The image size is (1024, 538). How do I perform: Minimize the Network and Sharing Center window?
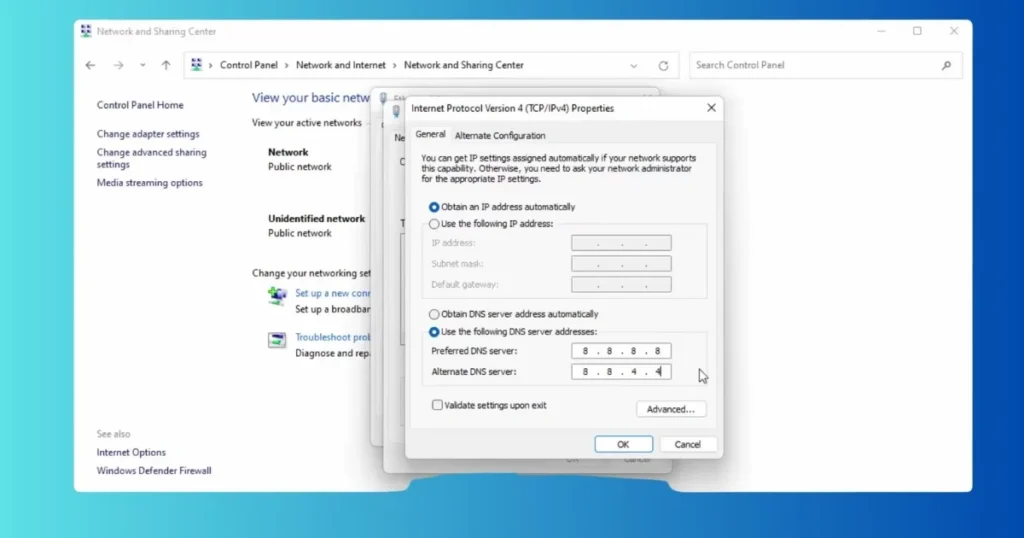click(881, 31)
